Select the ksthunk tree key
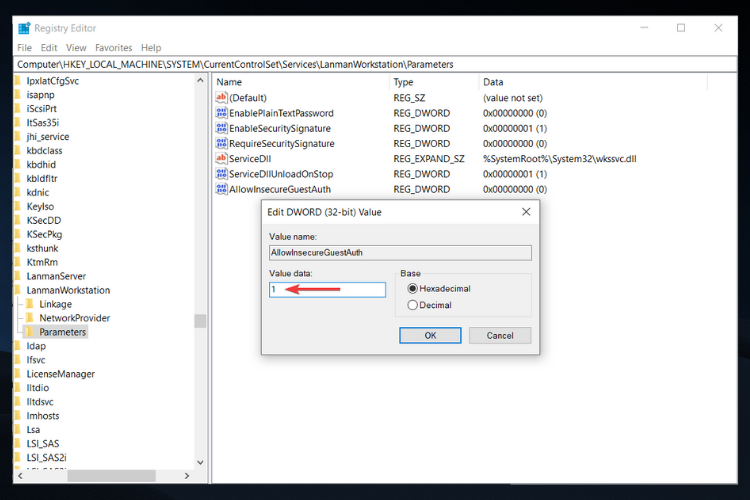Viewport: 750px width, 500px height. coord(43,248)
